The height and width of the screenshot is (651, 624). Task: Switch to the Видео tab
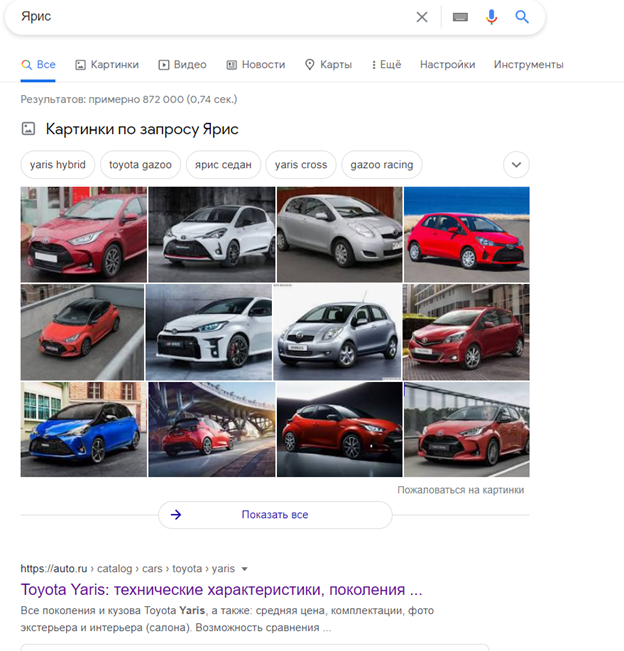[x=182, y=65]
